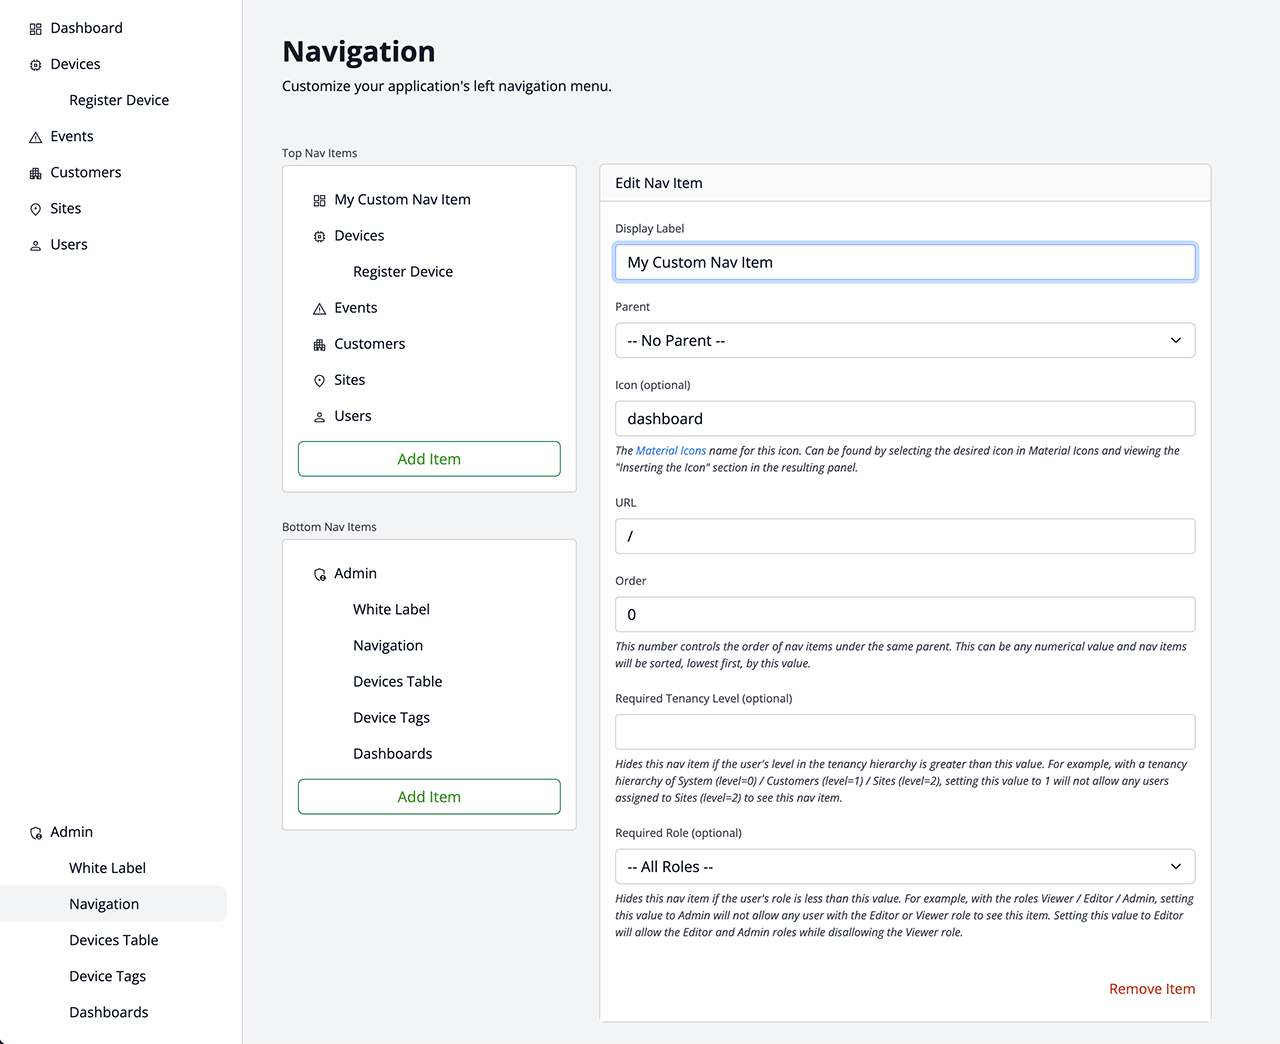Focus the Display Label text field
This screenshot has width=1280, height=1044.
(x=904, y=262)
